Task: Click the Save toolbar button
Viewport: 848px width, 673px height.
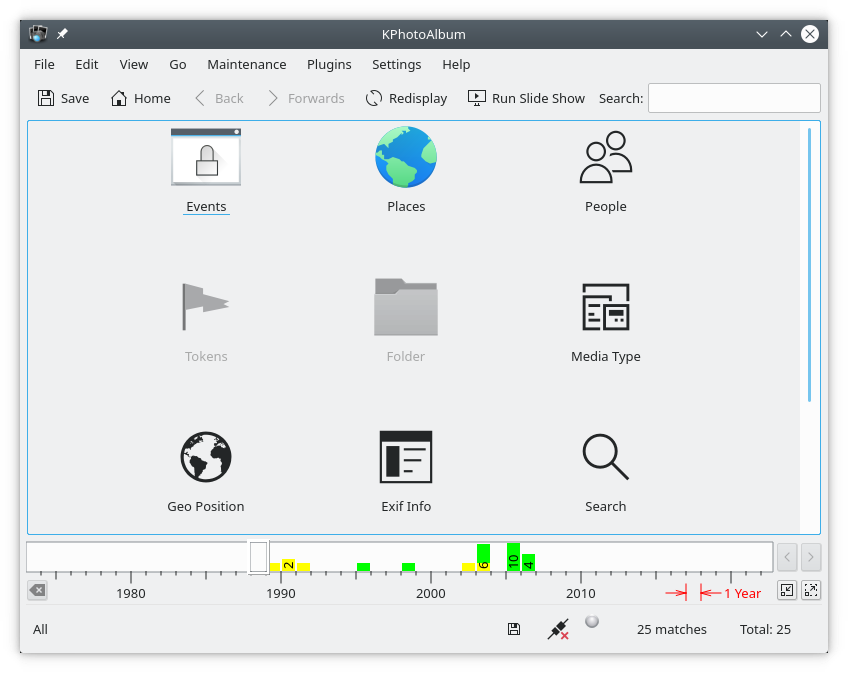Action: point(63,98)
